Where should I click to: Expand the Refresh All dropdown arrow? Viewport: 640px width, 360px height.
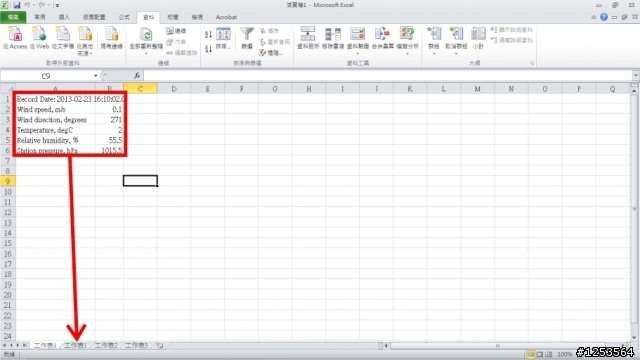coord(146,53)
